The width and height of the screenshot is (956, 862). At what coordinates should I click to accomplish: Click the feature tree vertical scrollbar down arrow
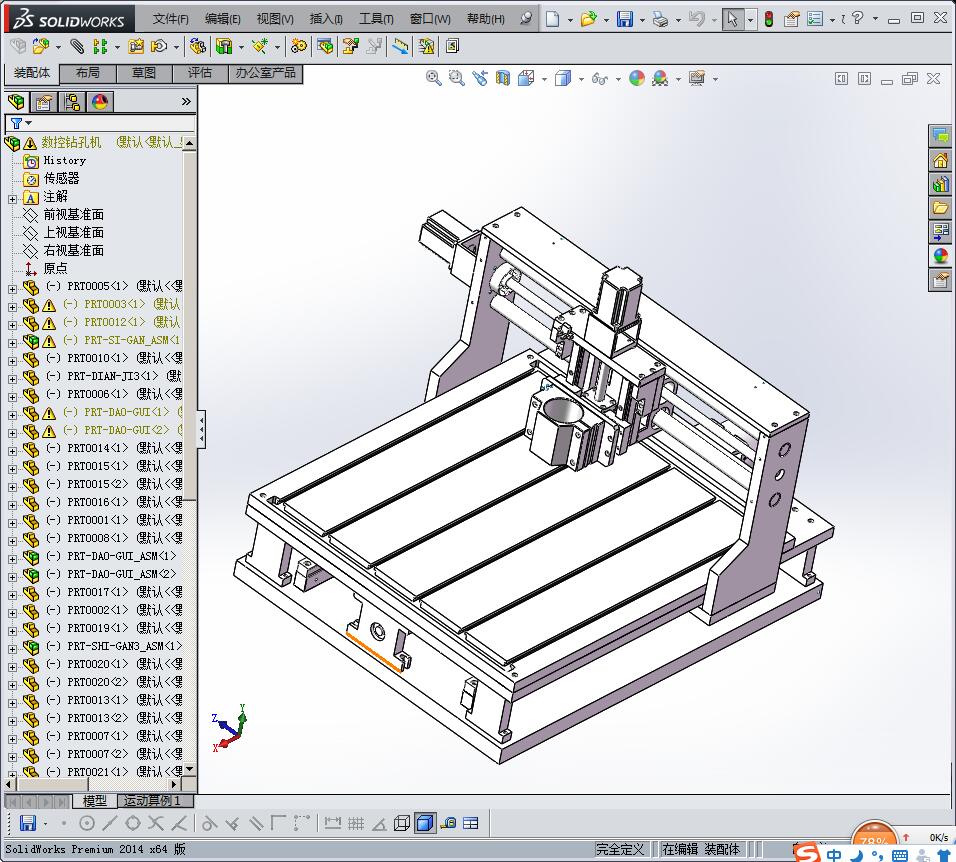tap(190, 770)
